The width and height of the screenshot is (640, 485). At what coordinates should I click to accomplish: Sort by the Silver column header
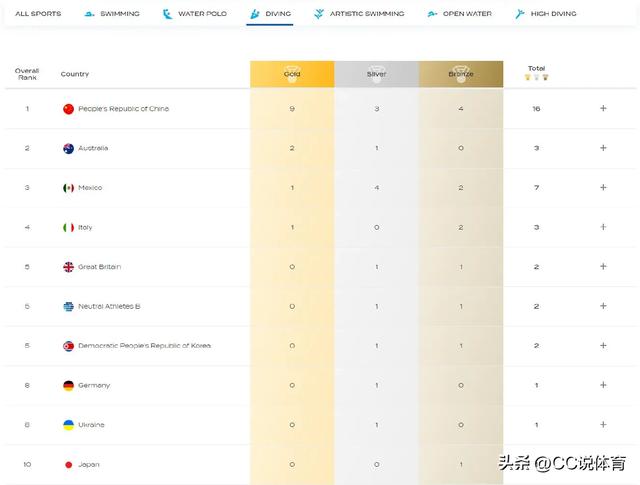coord(376,74)
